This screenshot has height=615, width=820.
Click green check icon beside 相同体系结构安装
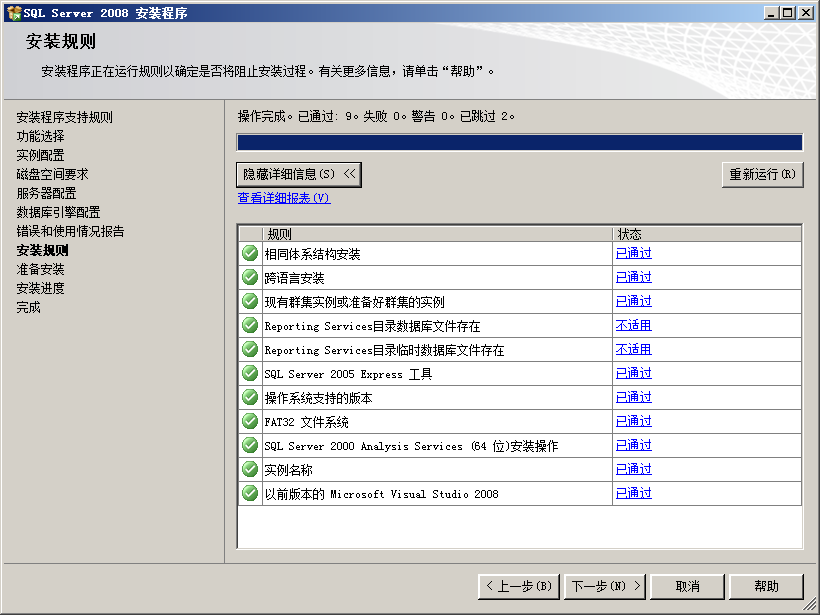tap(250, 253)
